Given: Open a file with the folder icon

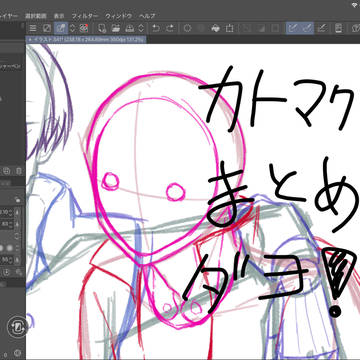Looking at the screenshot, I should 116,28.
